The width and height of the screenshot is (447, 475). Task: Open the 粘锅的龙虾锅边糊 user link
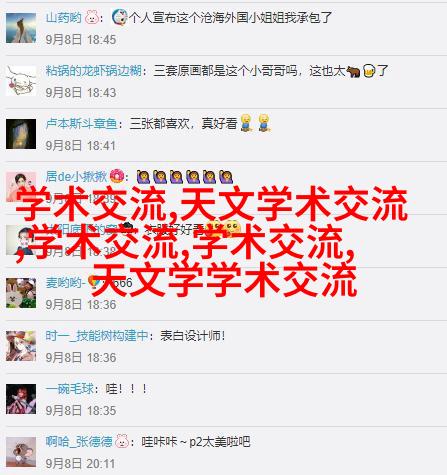point(94,71)
